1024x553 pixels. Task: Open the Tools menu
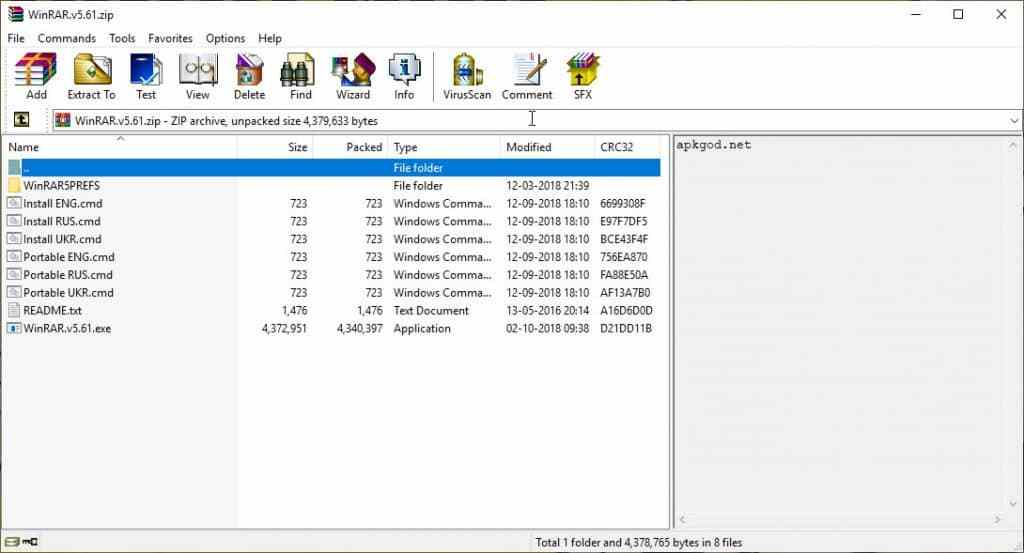(x=122, y=39)
